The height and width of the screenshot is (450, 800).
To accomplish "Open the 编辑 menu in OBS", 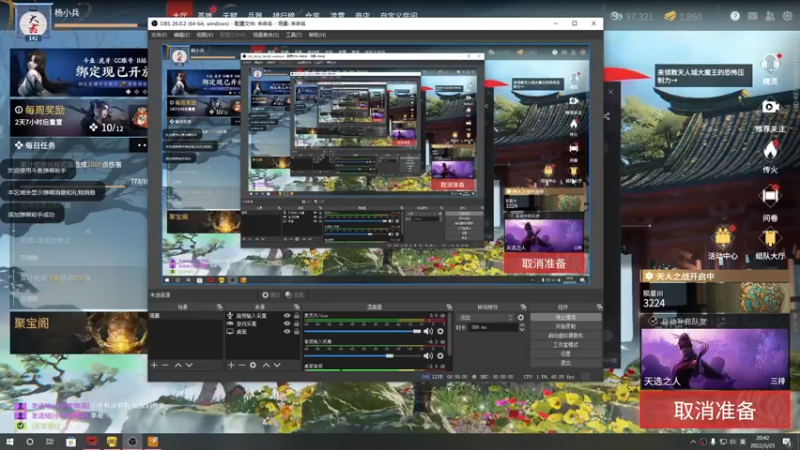I will (182, 35).
